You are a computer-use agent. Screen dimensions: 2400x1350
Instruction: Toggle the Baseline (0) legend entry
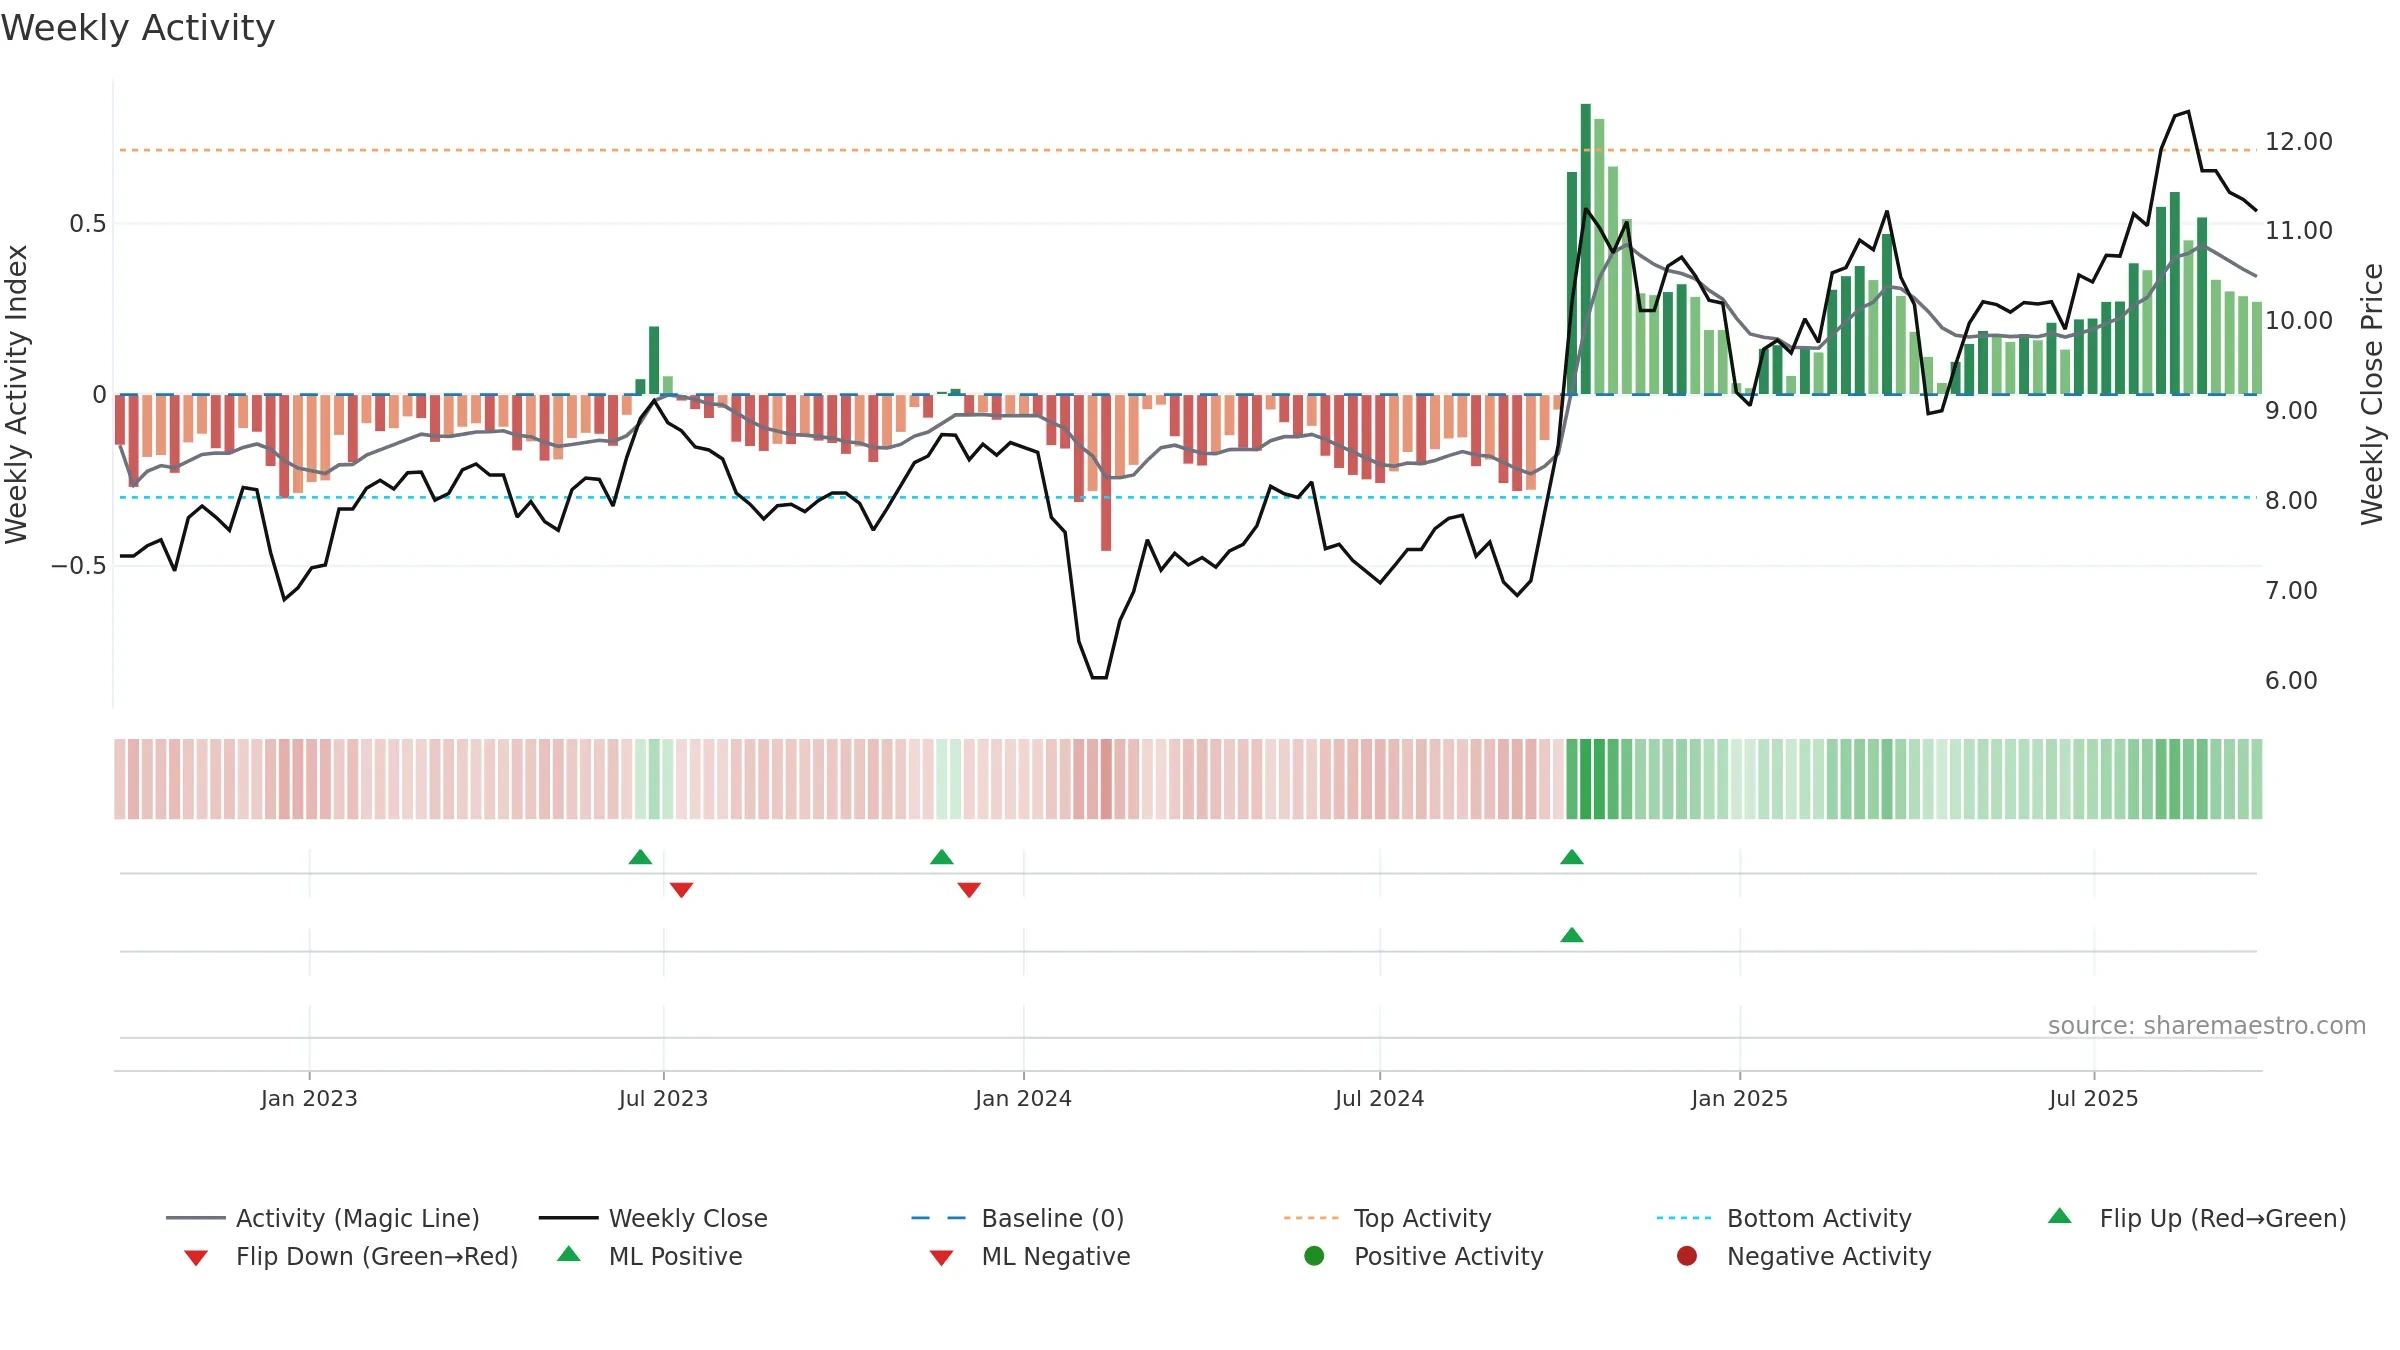(1018, 1218)
